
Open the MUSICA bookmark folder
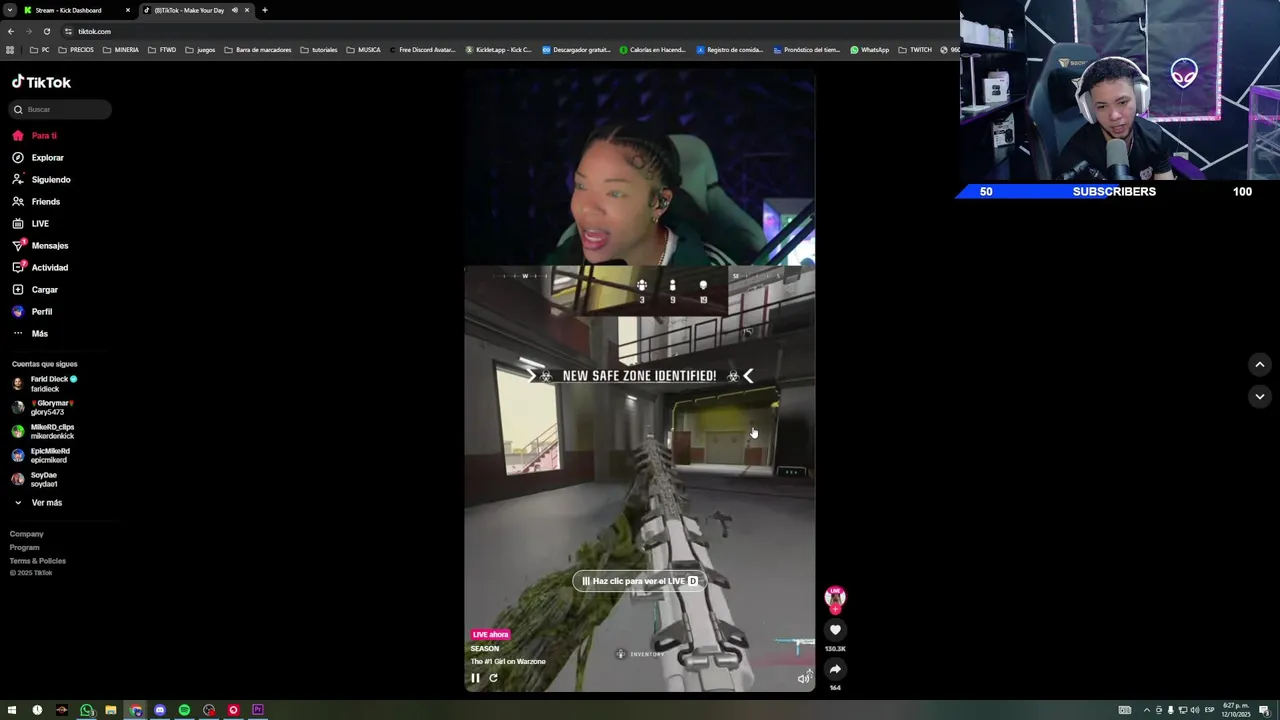[364, 49]
